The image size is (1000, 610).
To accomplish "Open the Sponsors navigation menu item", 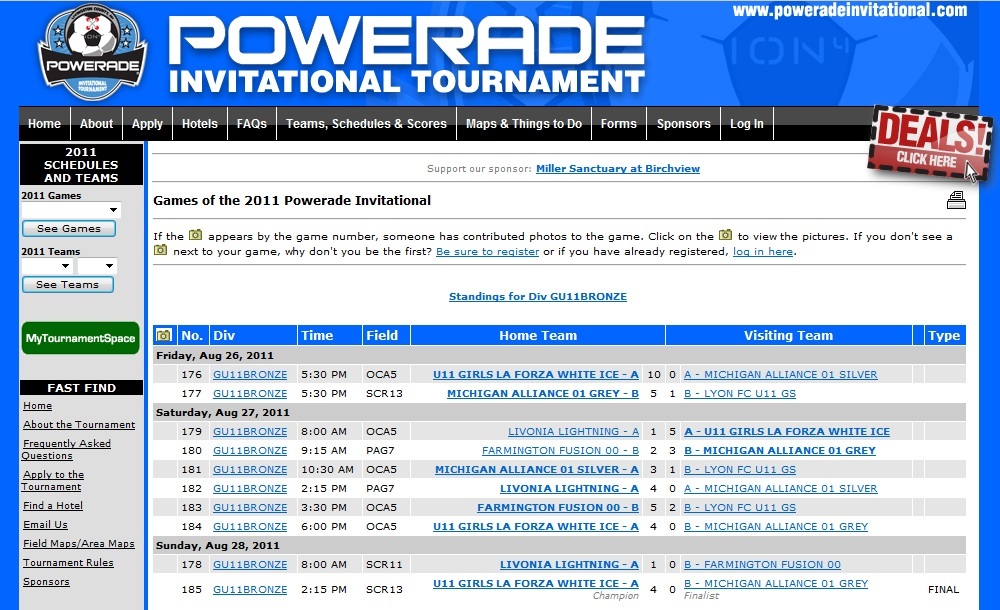I will 684,124.
